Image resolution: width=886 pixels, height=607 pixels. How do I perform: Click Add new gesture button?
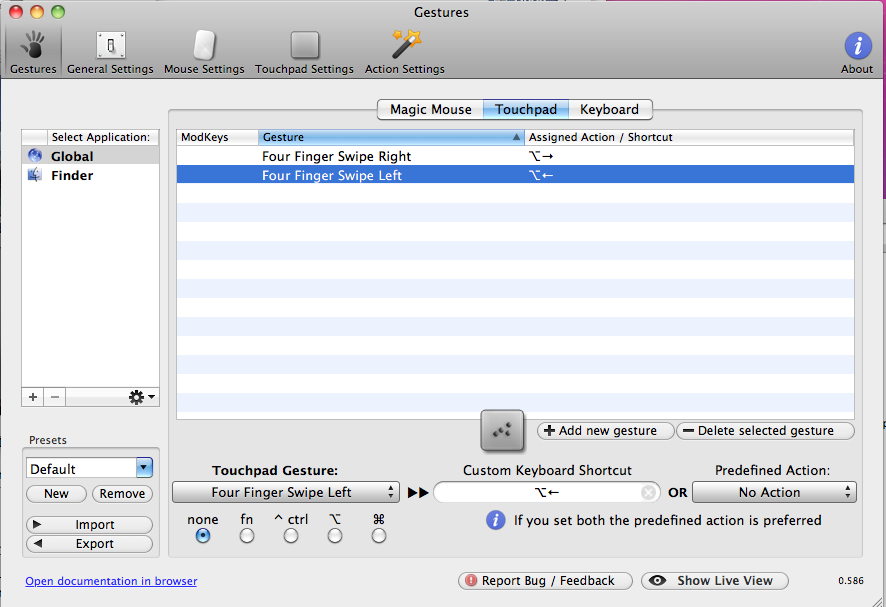[x=603, y=431]
